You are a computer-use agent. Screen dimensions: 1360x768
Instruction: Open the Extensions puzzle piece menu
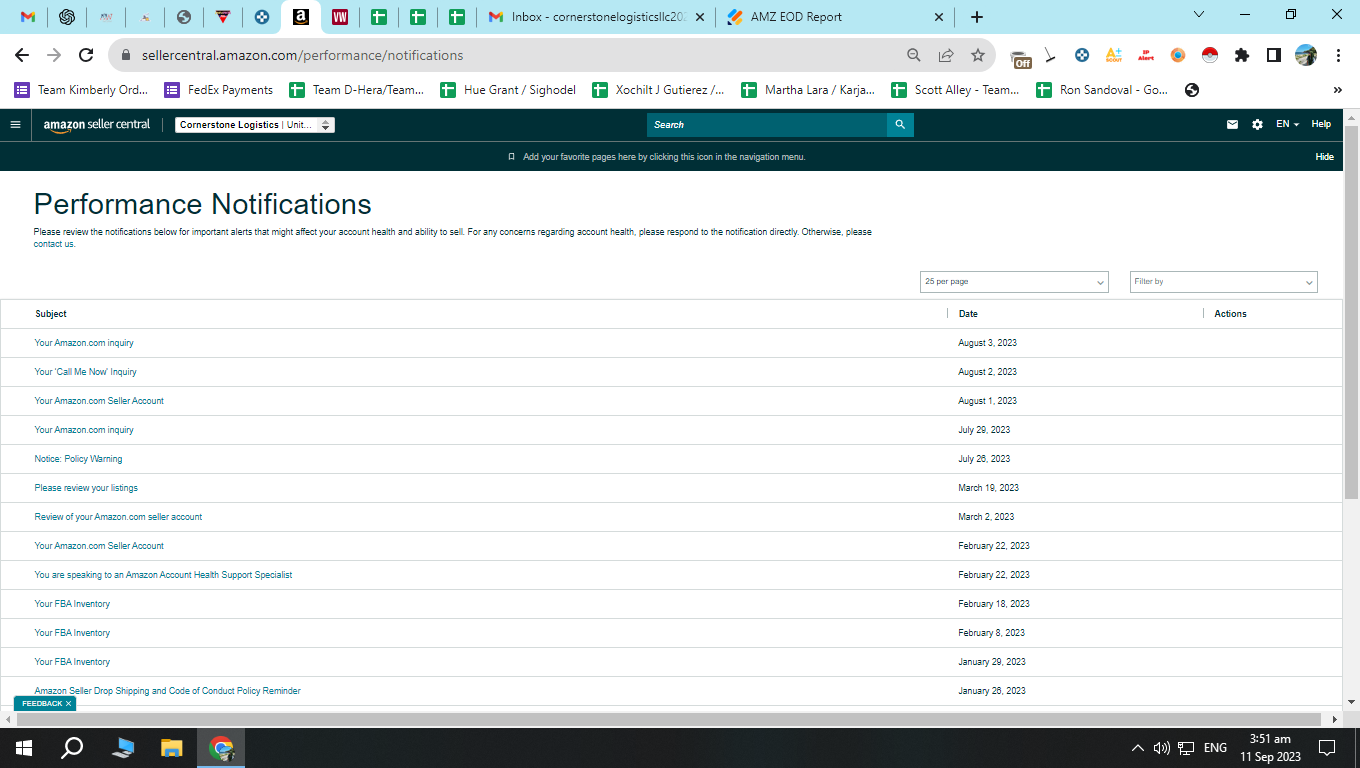(x=1242, y=56)
